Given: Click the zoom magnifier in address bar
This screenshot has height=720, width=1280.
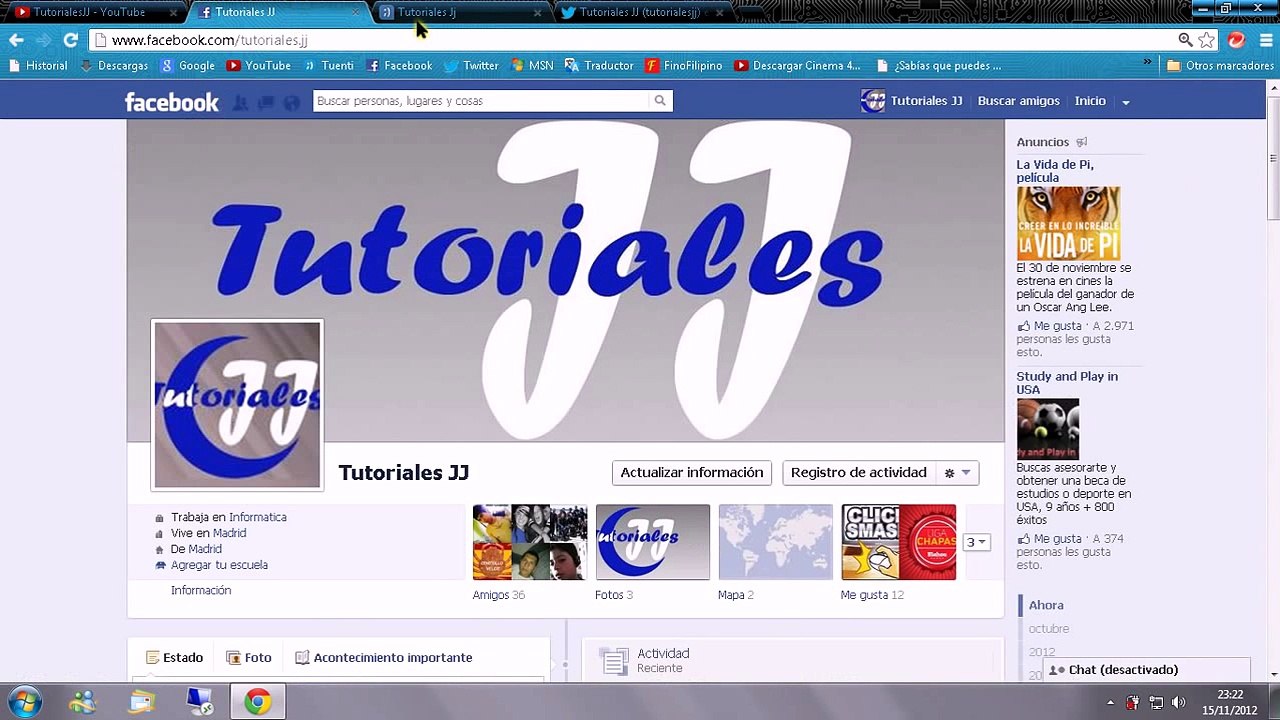Looking at the screenshot, I should [x=1185, y=40].
